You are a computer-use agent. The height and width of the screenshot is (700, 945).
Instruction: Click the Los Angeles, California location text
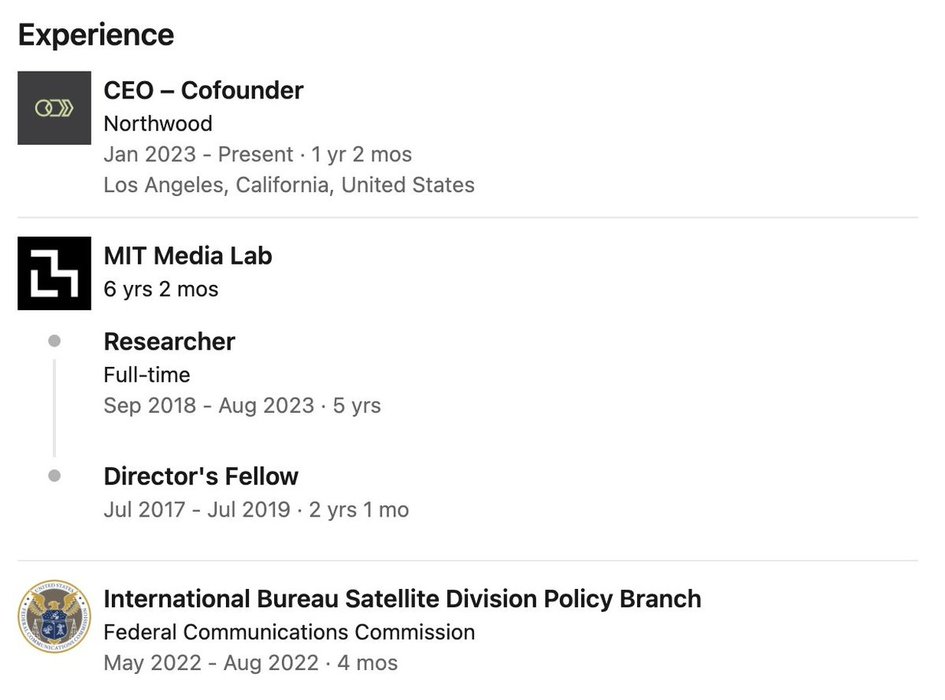coord(289,185)
